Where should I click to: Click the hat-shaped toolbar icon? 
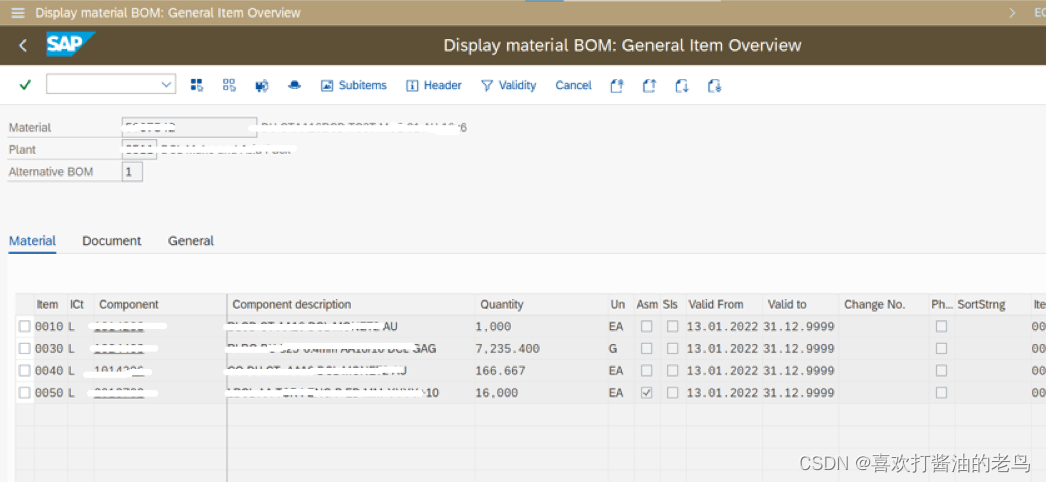point(294,85)
